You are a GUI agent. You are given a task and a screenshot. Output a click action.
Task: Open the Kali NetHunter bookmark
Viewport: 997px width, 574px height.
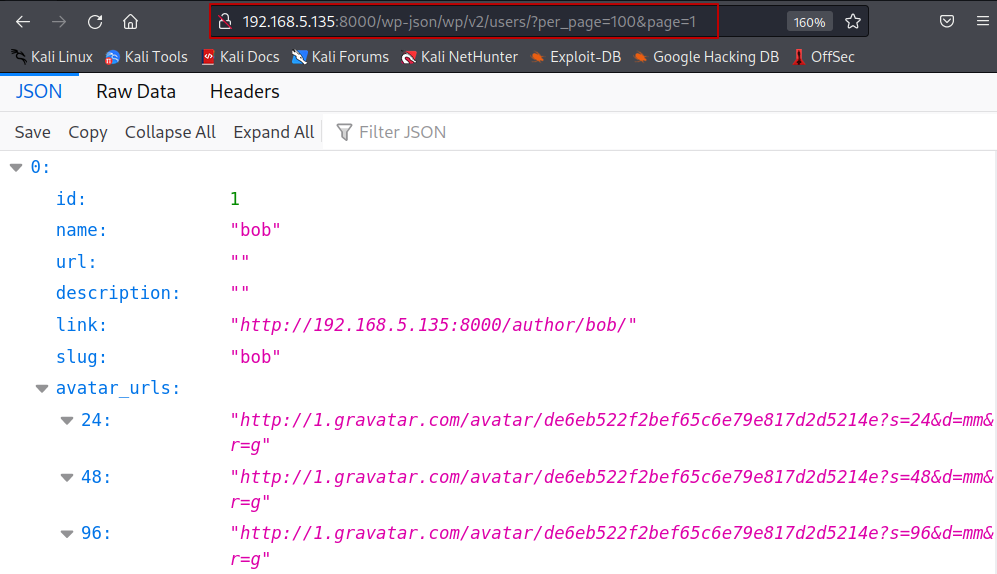[460, 57]
